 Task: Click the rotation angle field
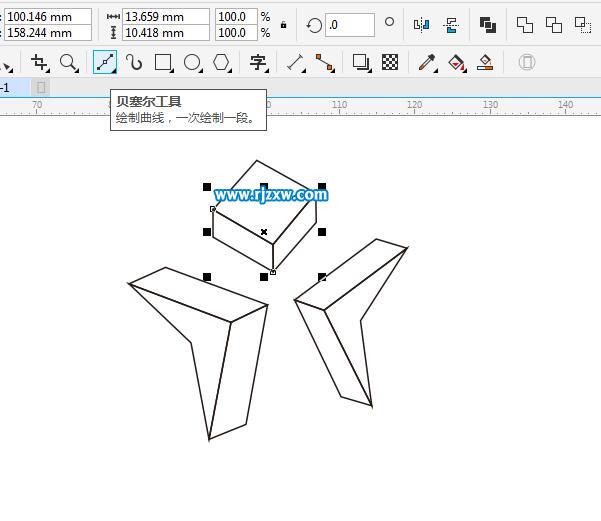350,25
